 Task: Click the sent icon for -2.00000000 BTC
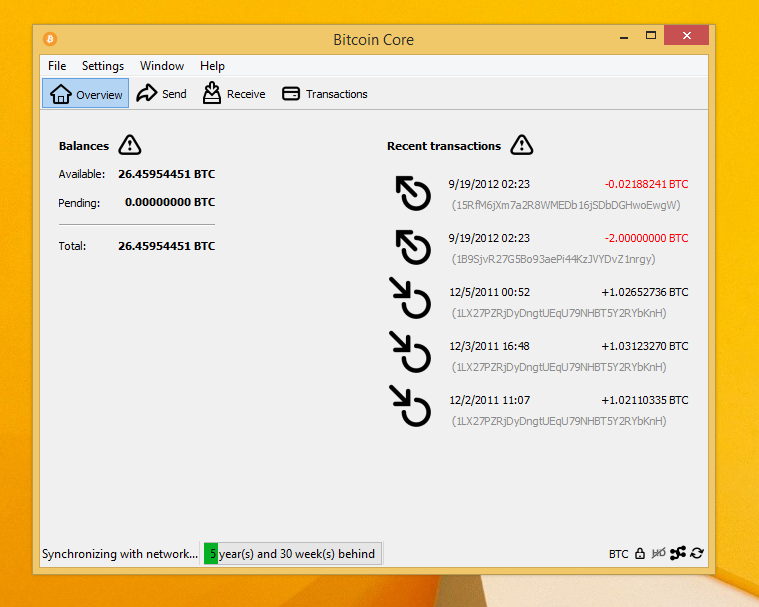[413, 247]
